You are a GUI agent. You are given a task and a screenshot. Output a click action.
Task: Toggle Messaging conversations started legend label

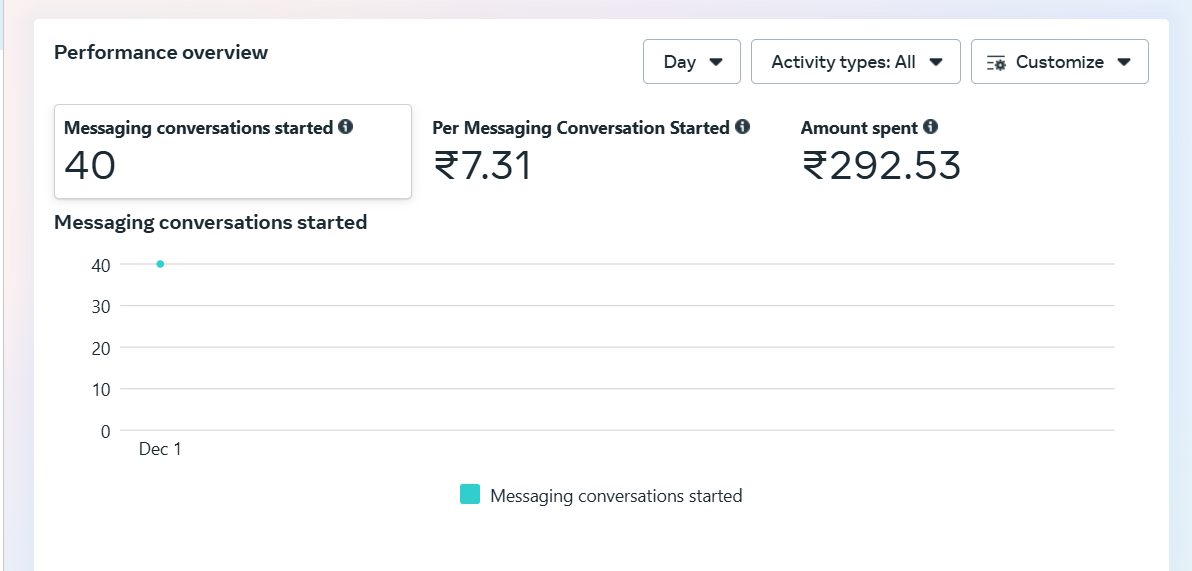616,496
